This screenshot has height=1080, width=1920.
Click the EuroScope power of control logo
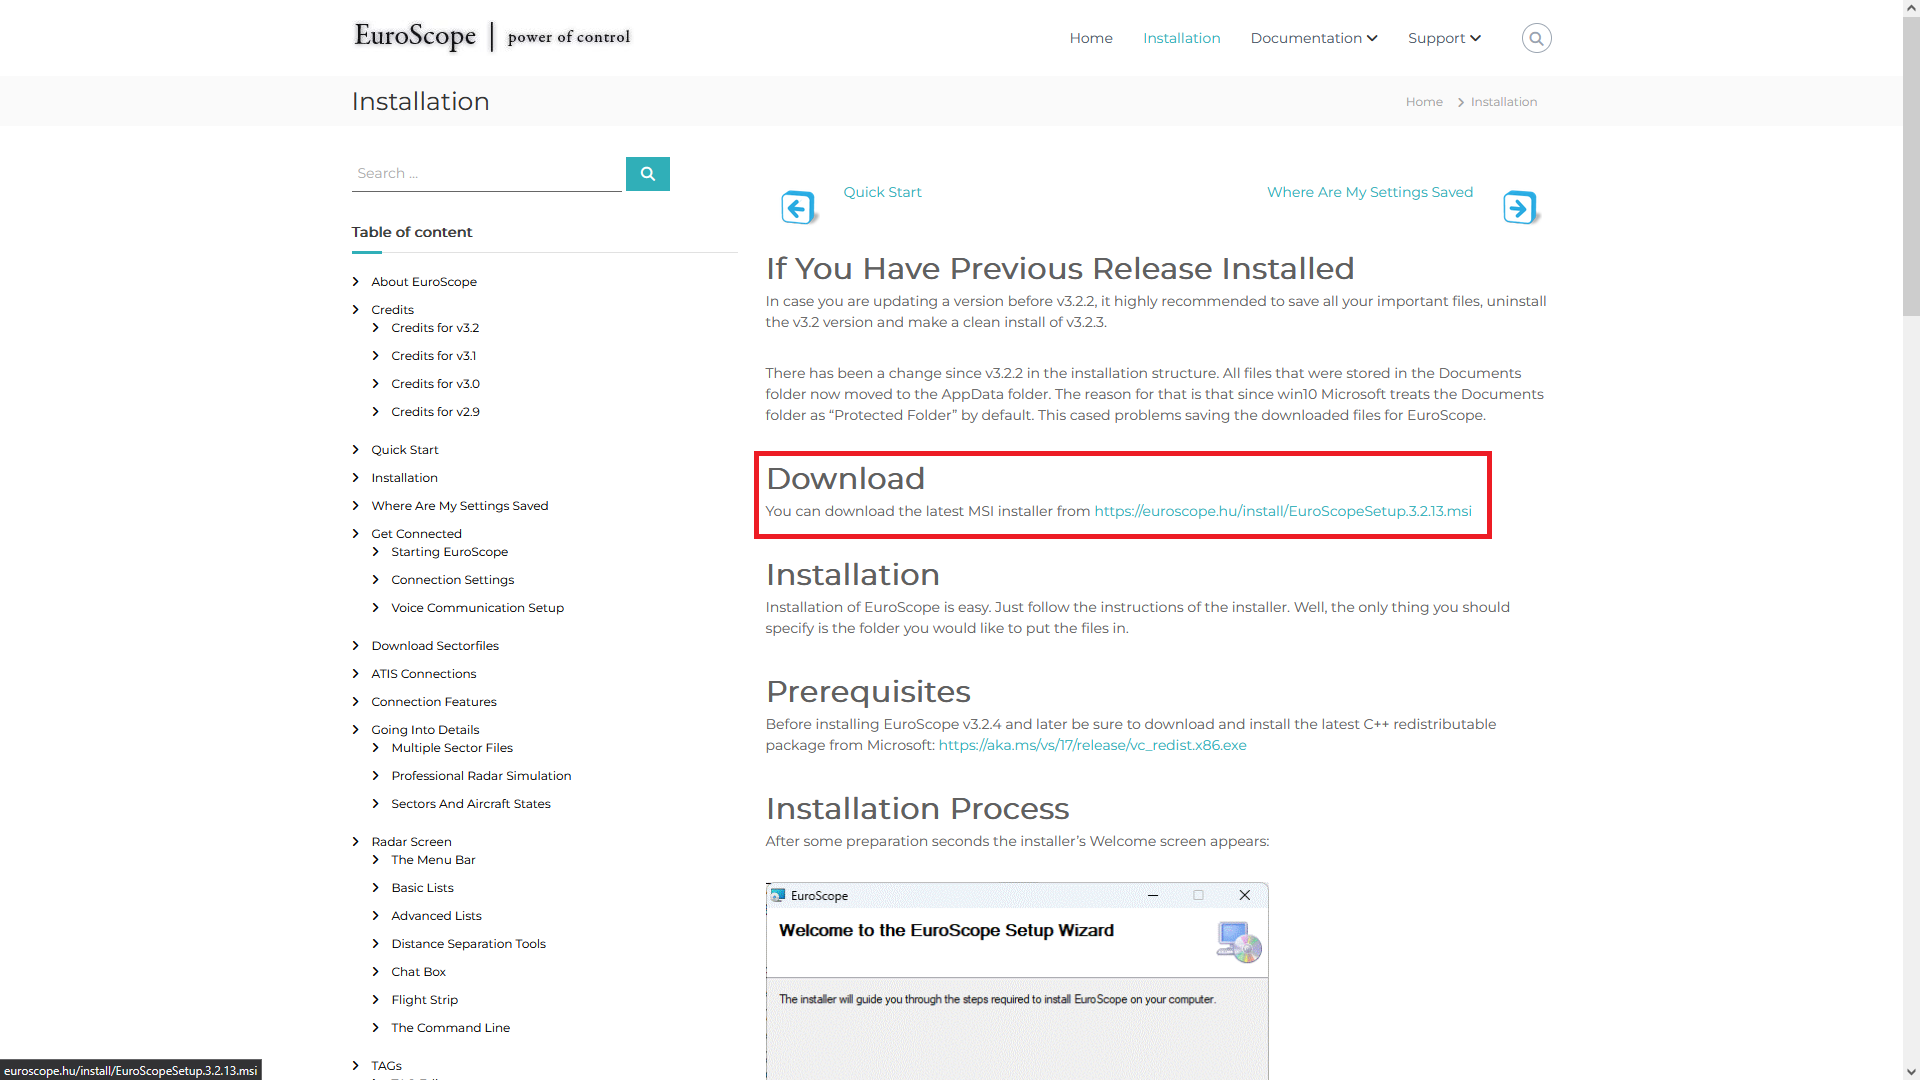point(492,36)
